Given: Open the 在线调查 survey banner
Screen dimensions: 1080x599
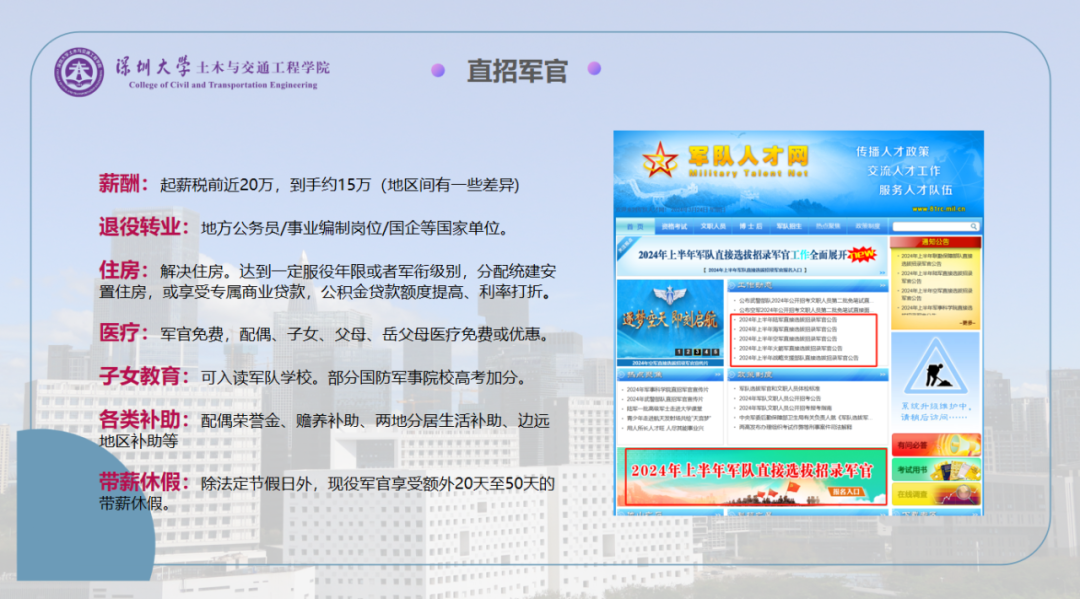Looking at the screenshot, I should point(935,494).
